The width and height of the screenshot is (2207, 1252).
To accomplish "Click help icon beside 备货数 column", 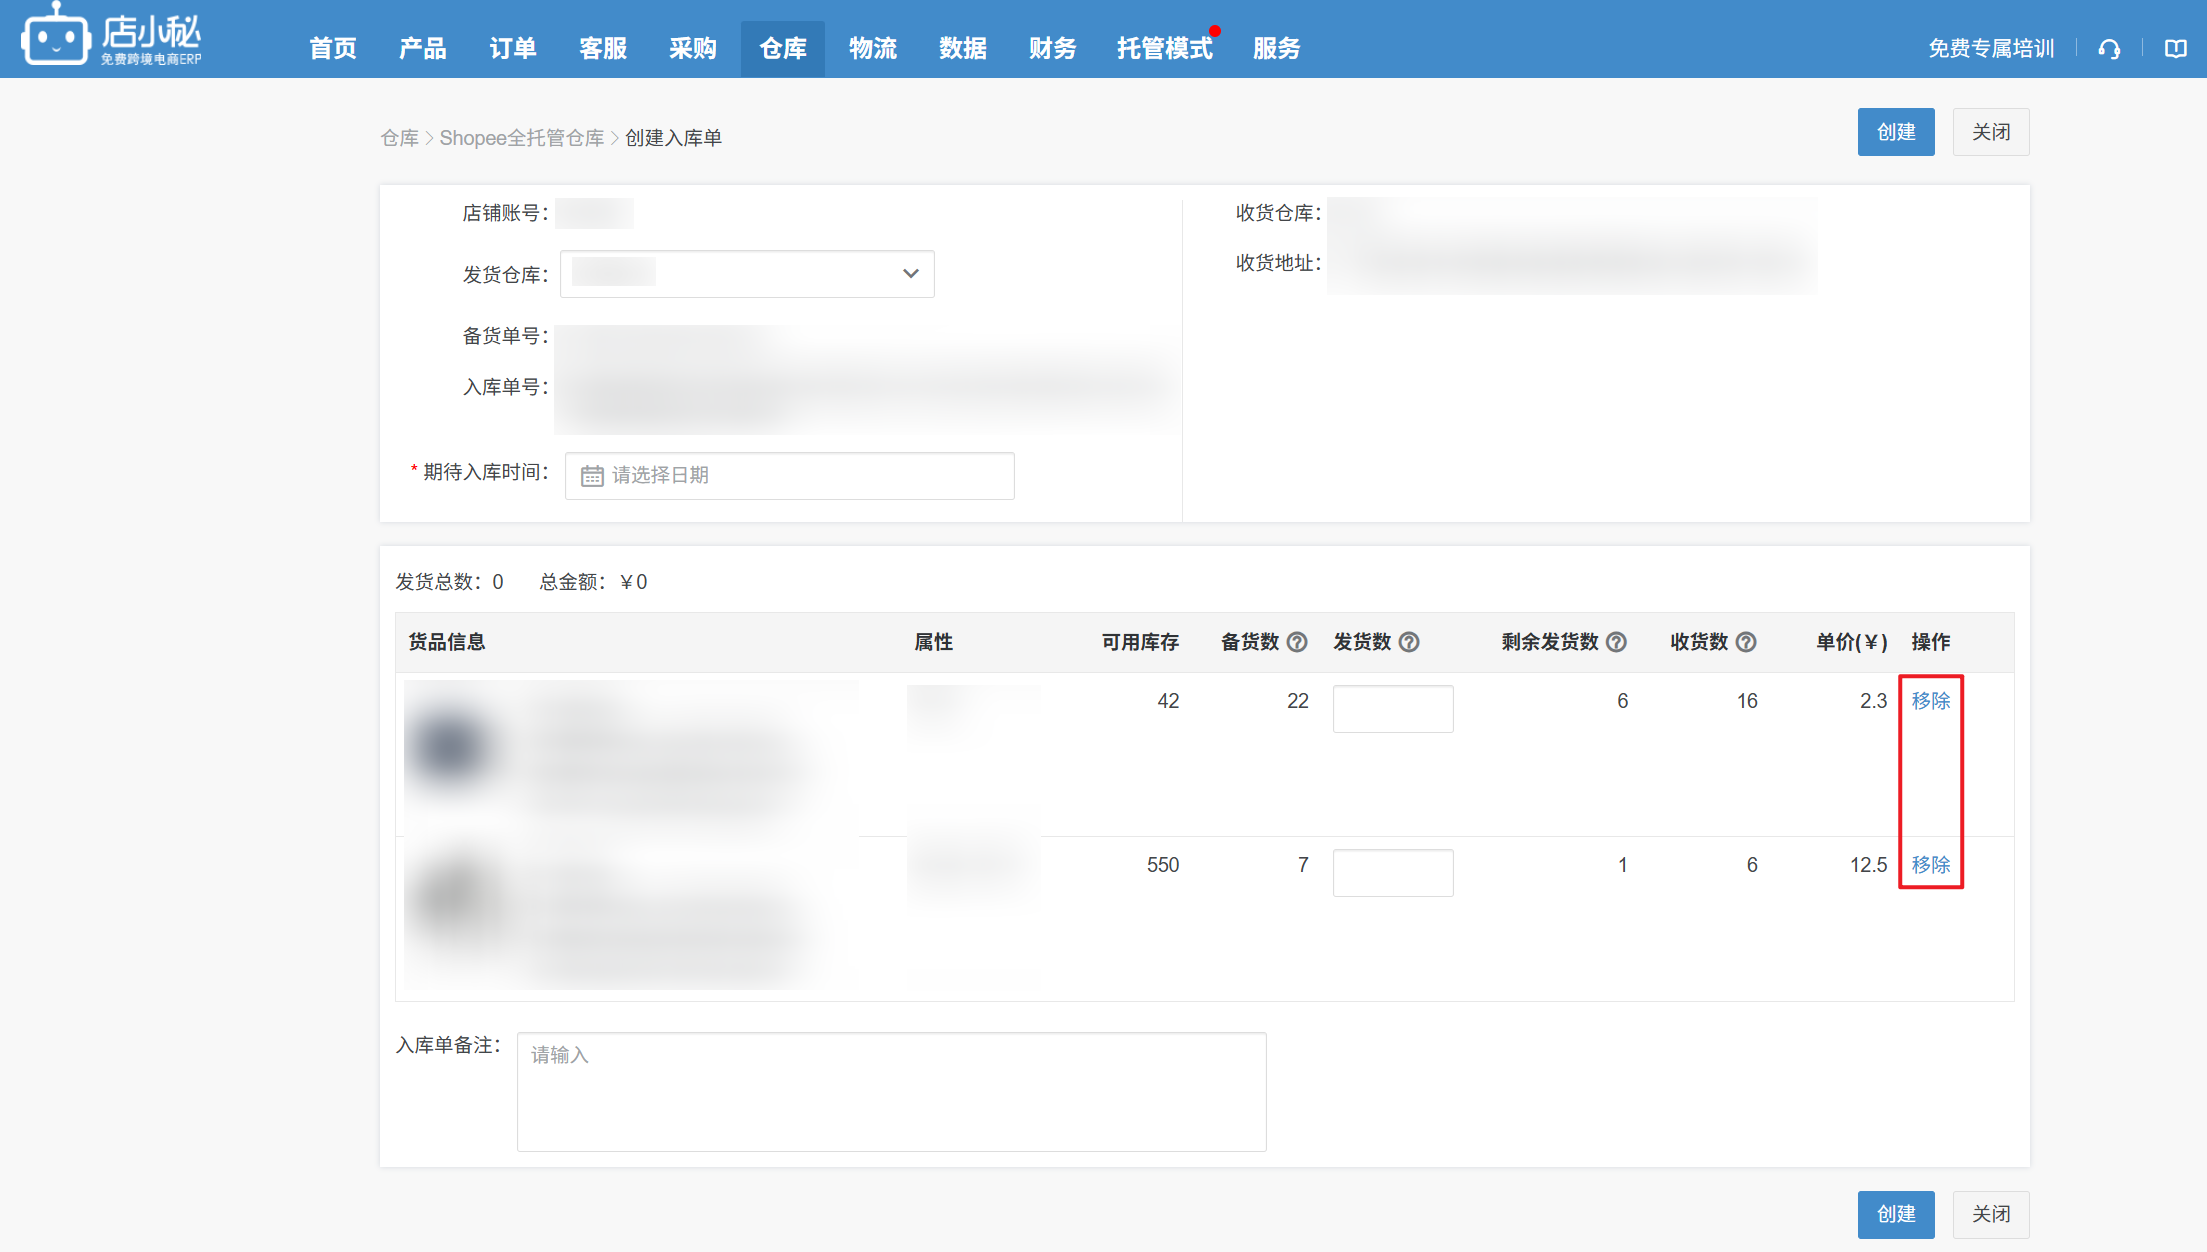I will [1297, 642].
